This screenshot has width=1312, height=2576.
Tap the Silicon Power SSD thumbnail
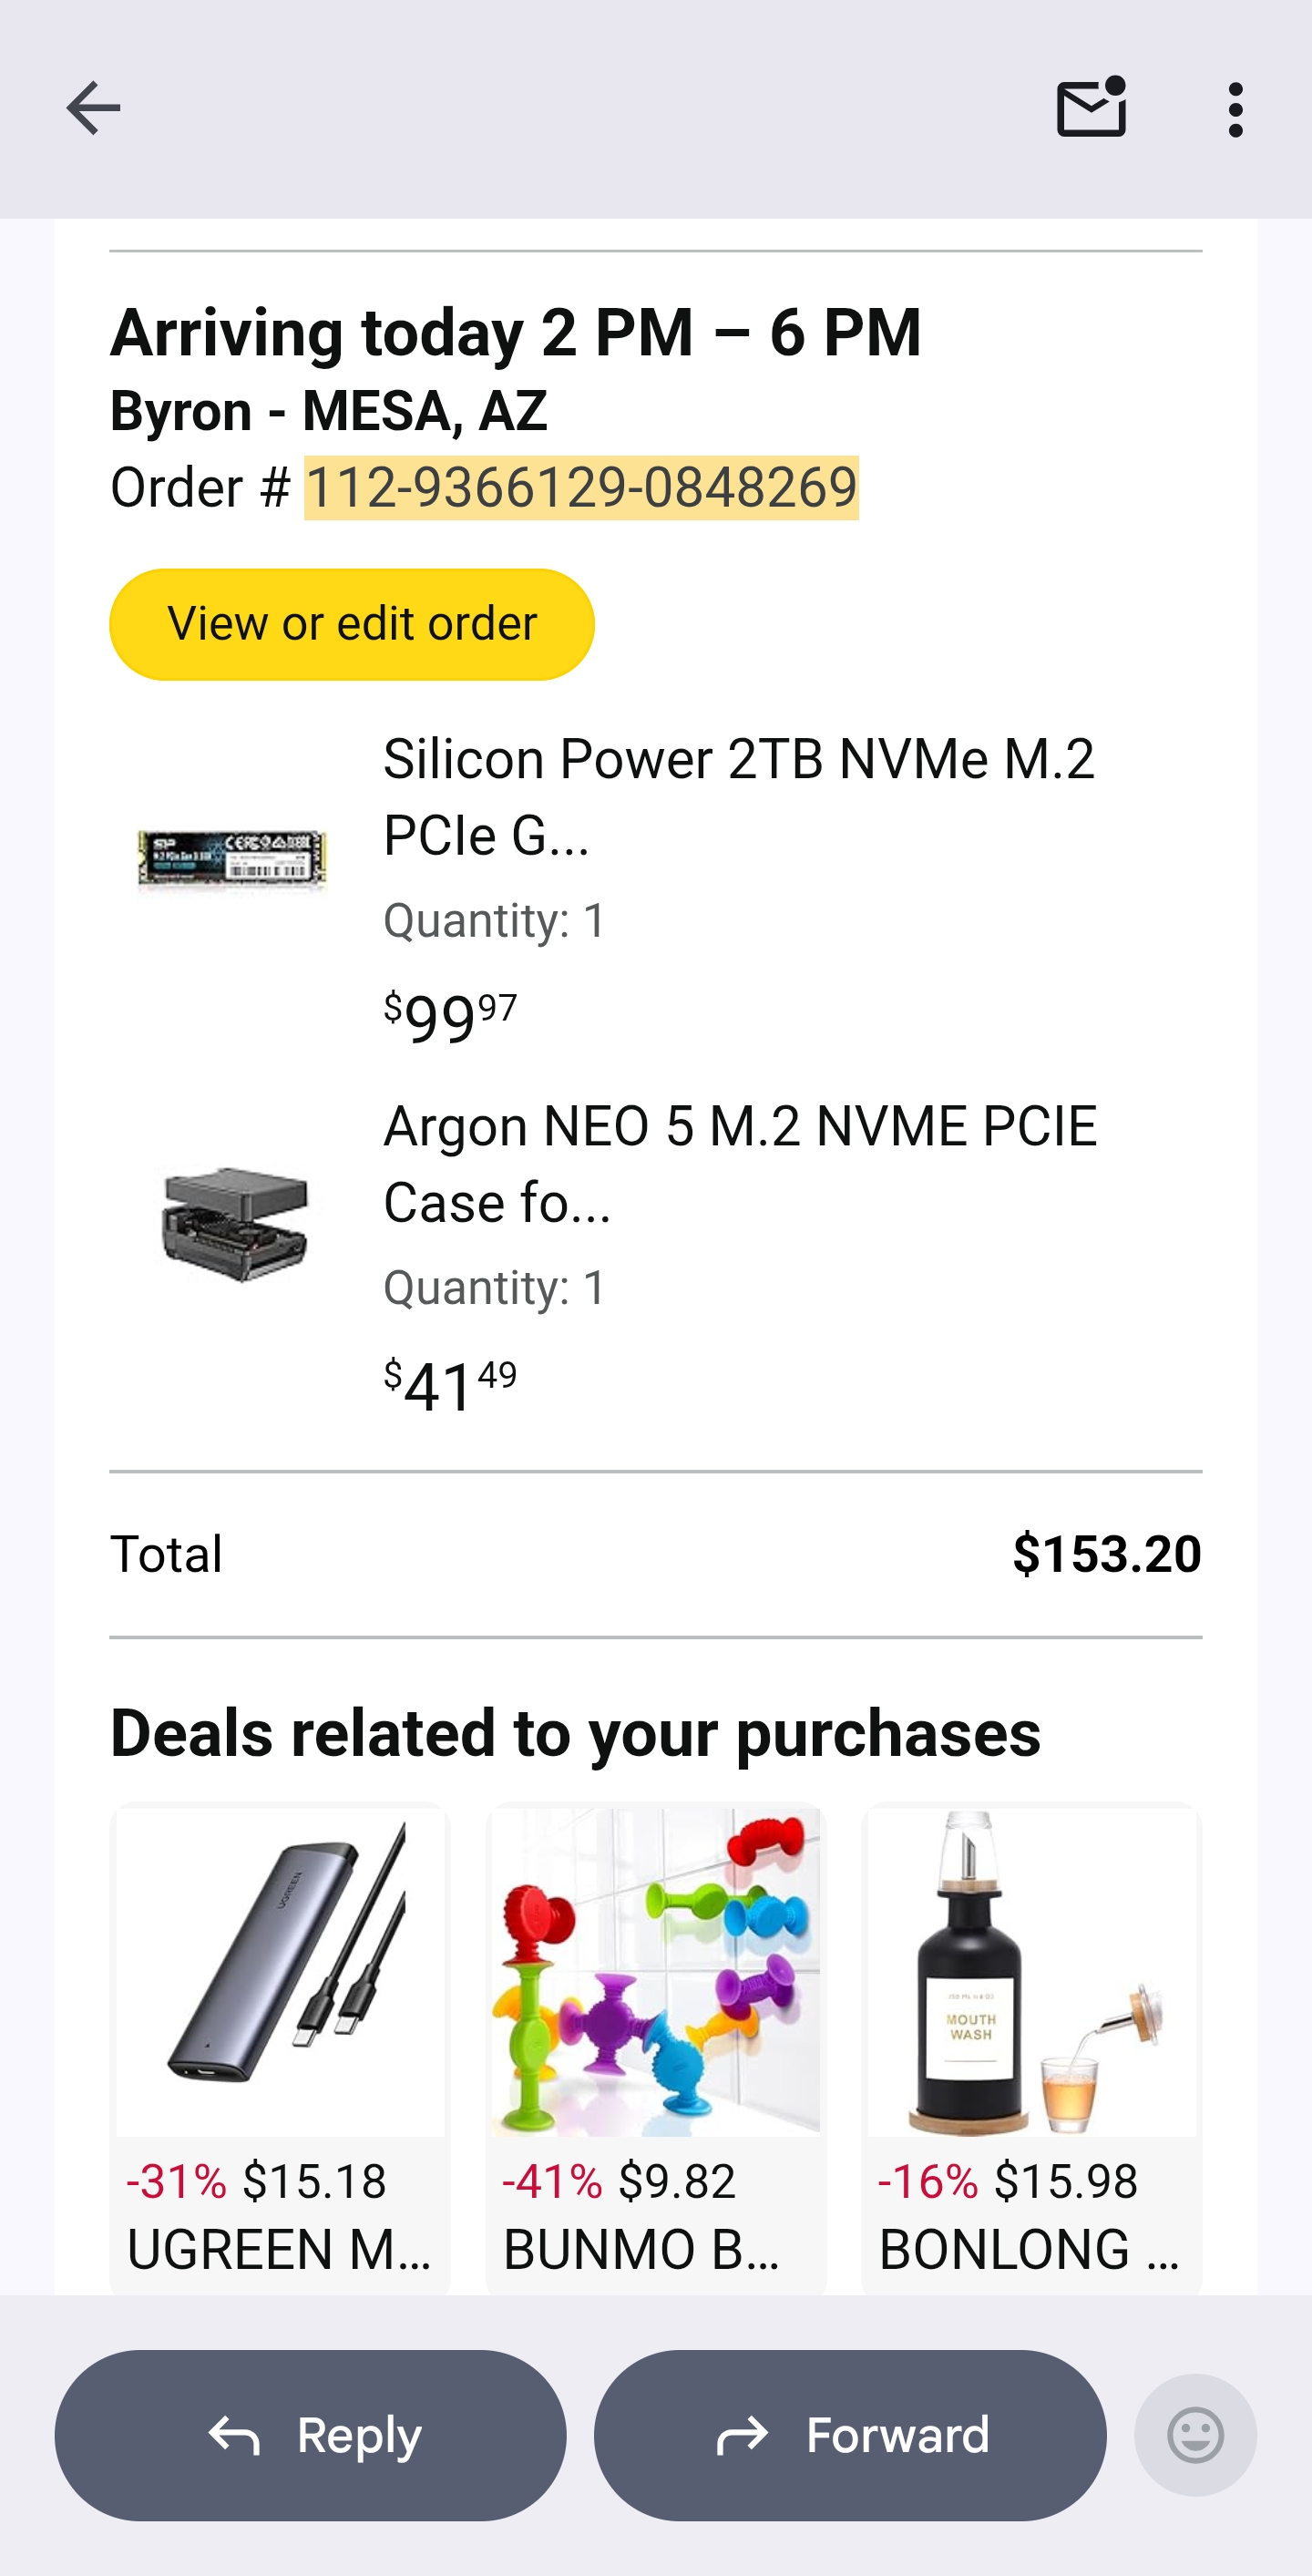(232, 860)
